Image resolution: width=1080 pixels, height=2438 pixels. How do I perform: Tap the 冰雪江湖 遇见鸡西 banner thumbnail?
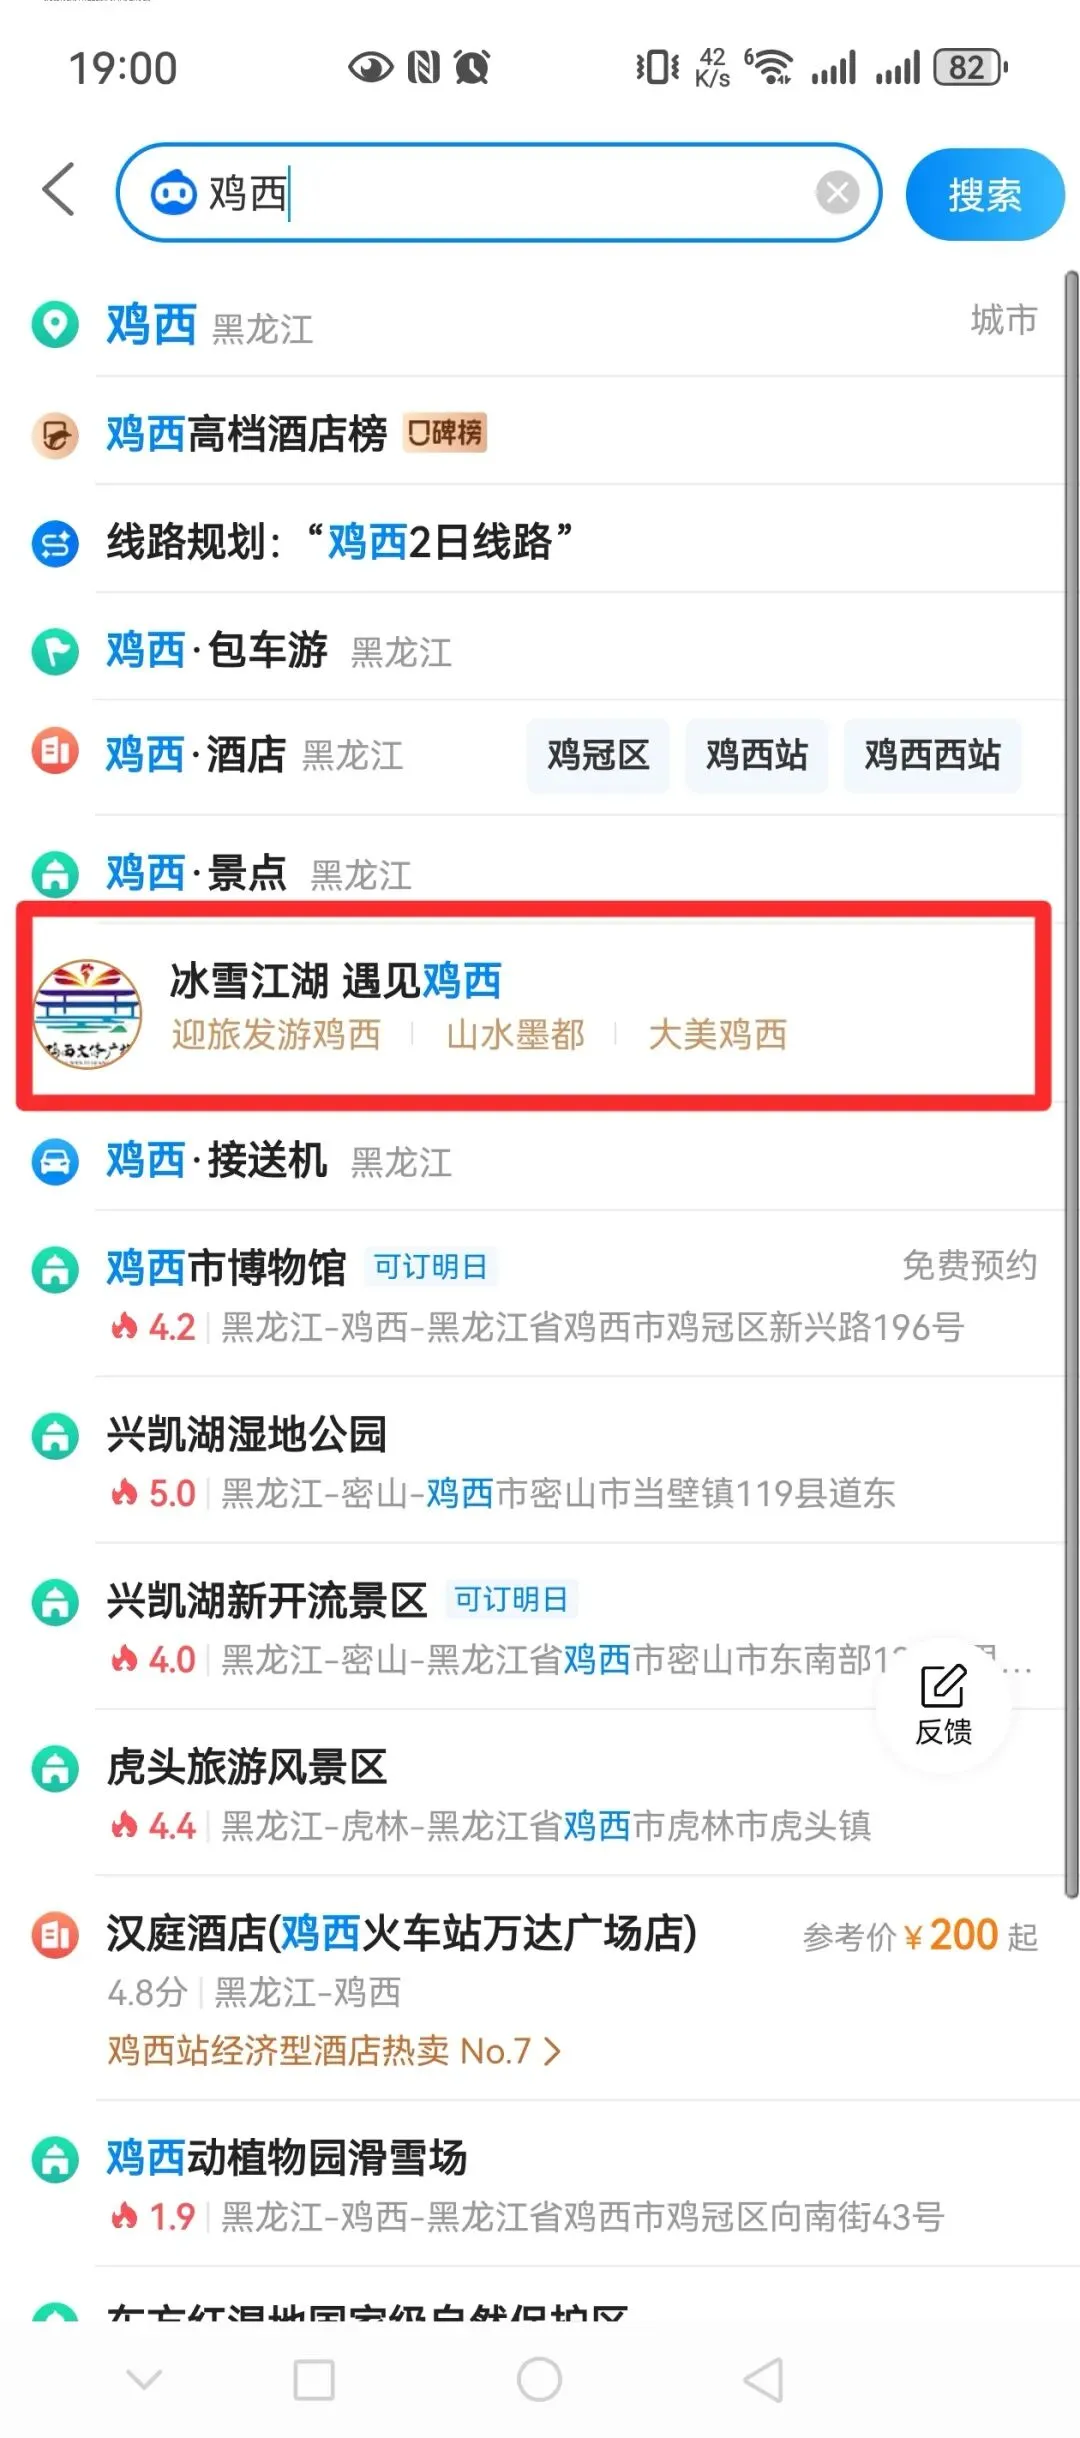(x=87, y=1014)
